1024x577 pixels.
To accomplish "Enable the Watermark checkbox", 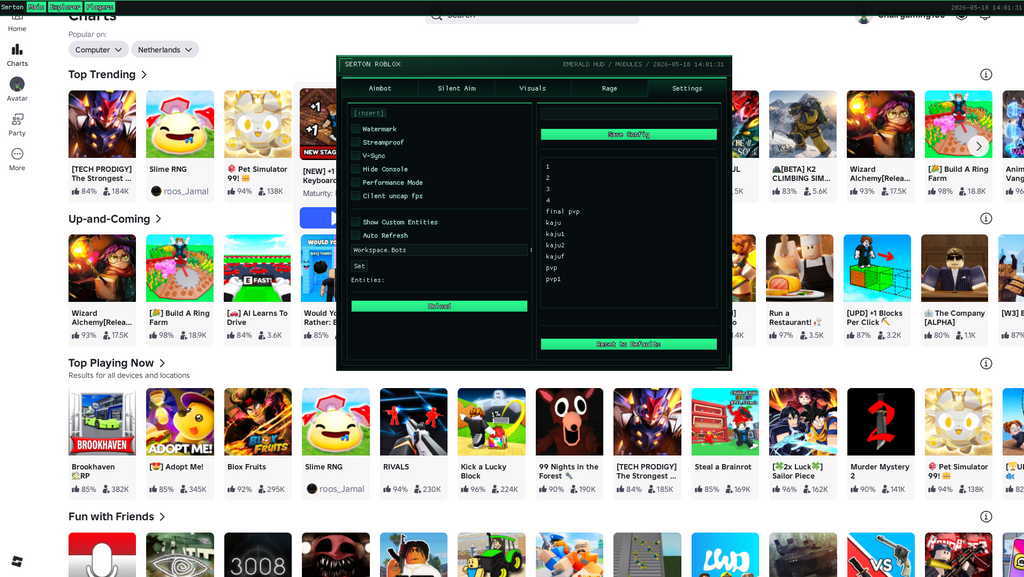I will (356, 129).
